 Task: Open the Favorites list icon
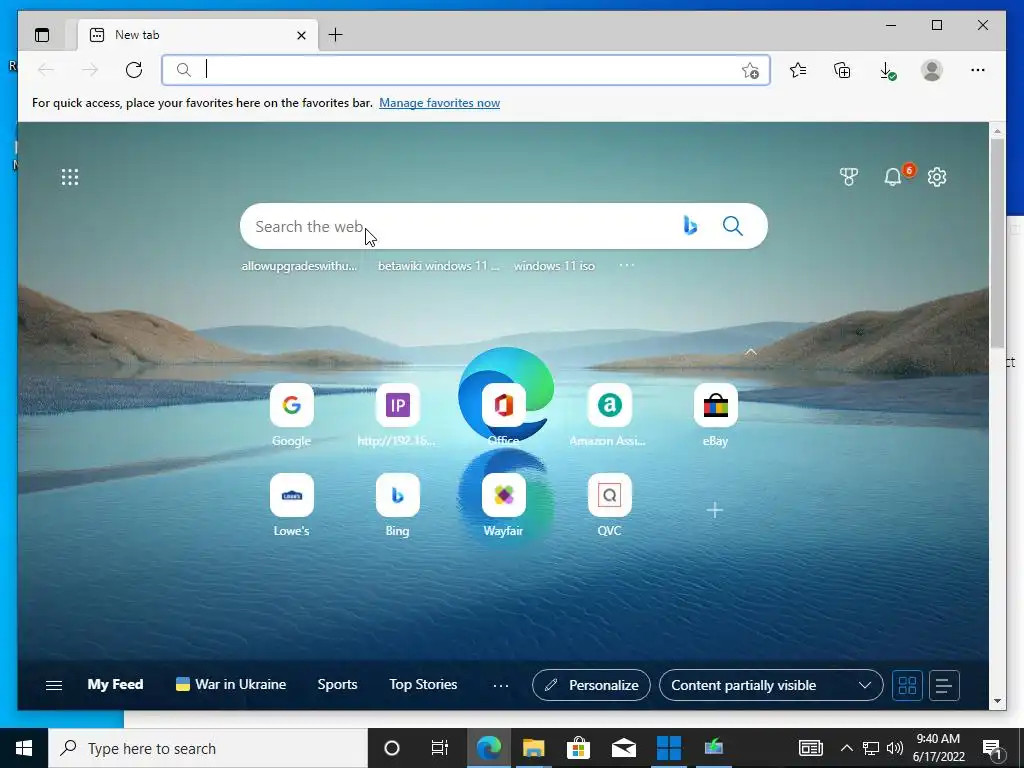[x=797, y=70]
